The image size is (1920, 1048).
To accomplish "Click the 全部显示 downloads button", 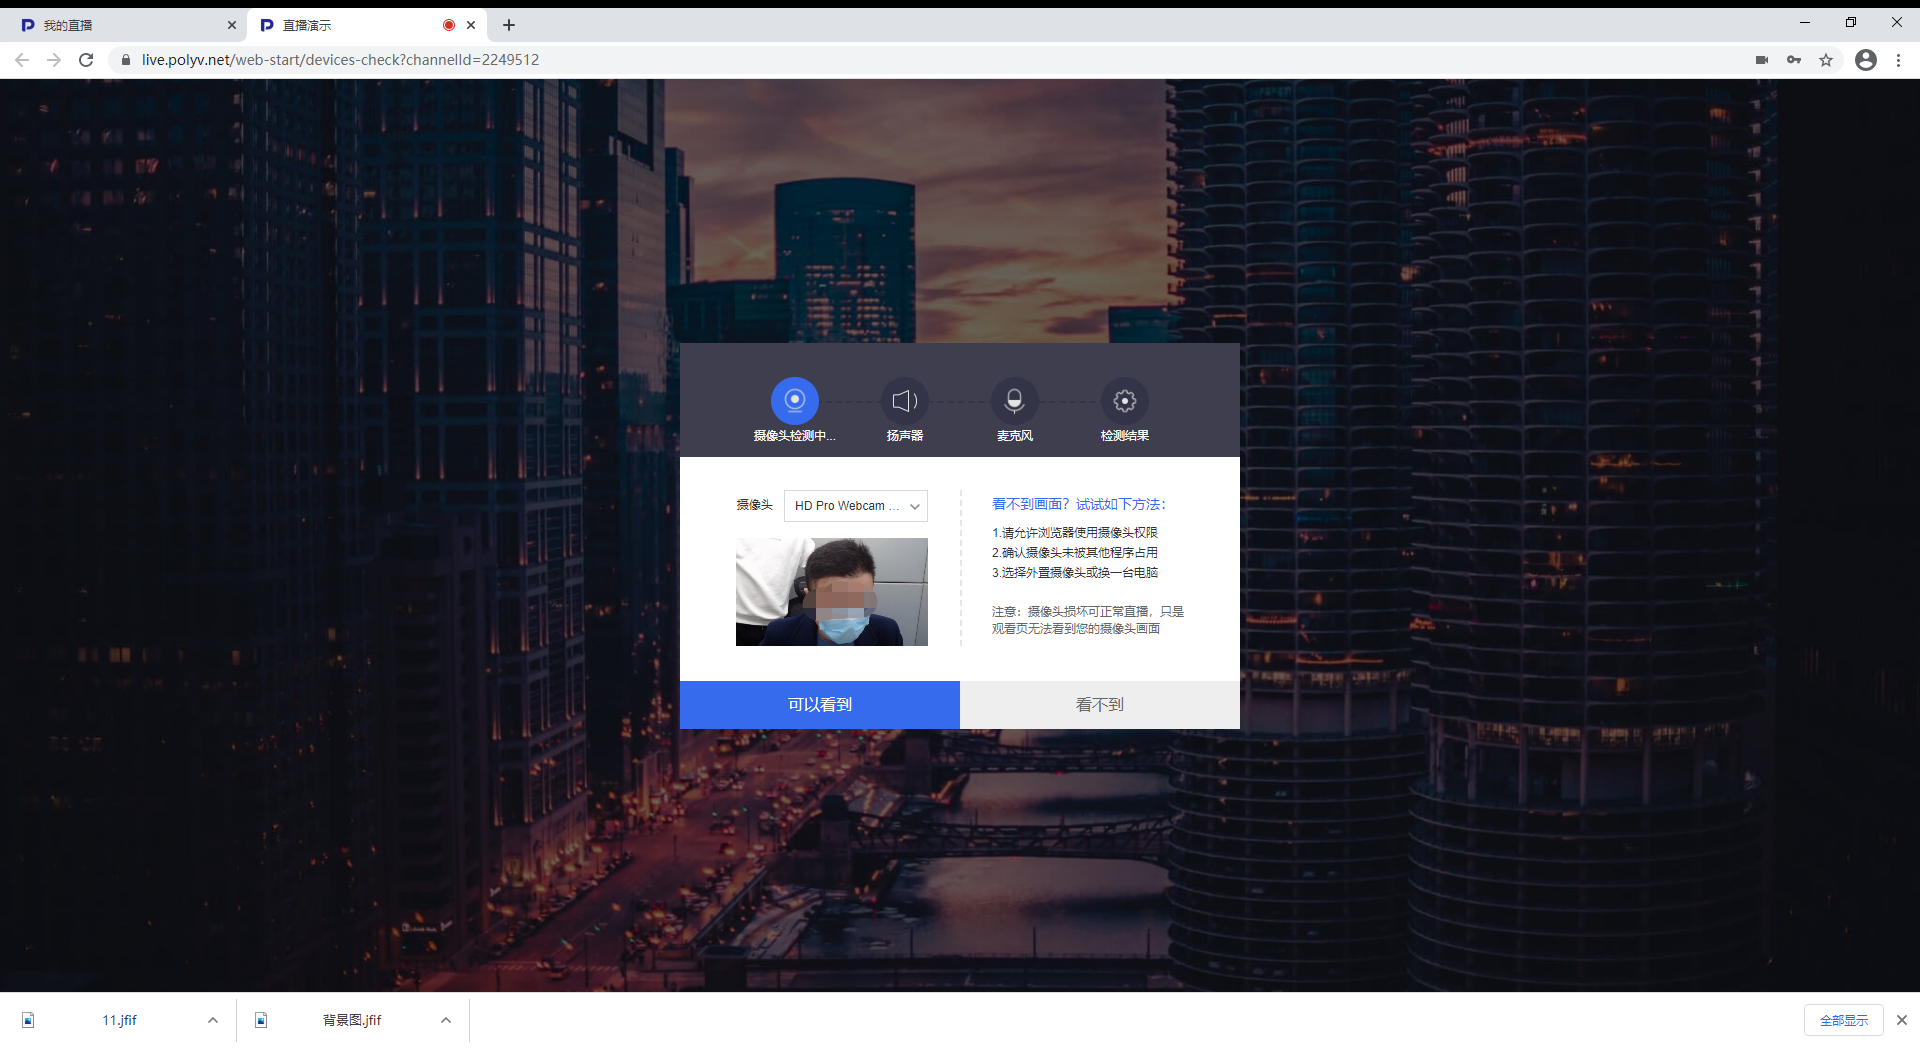I will tap(1843, 1020).
